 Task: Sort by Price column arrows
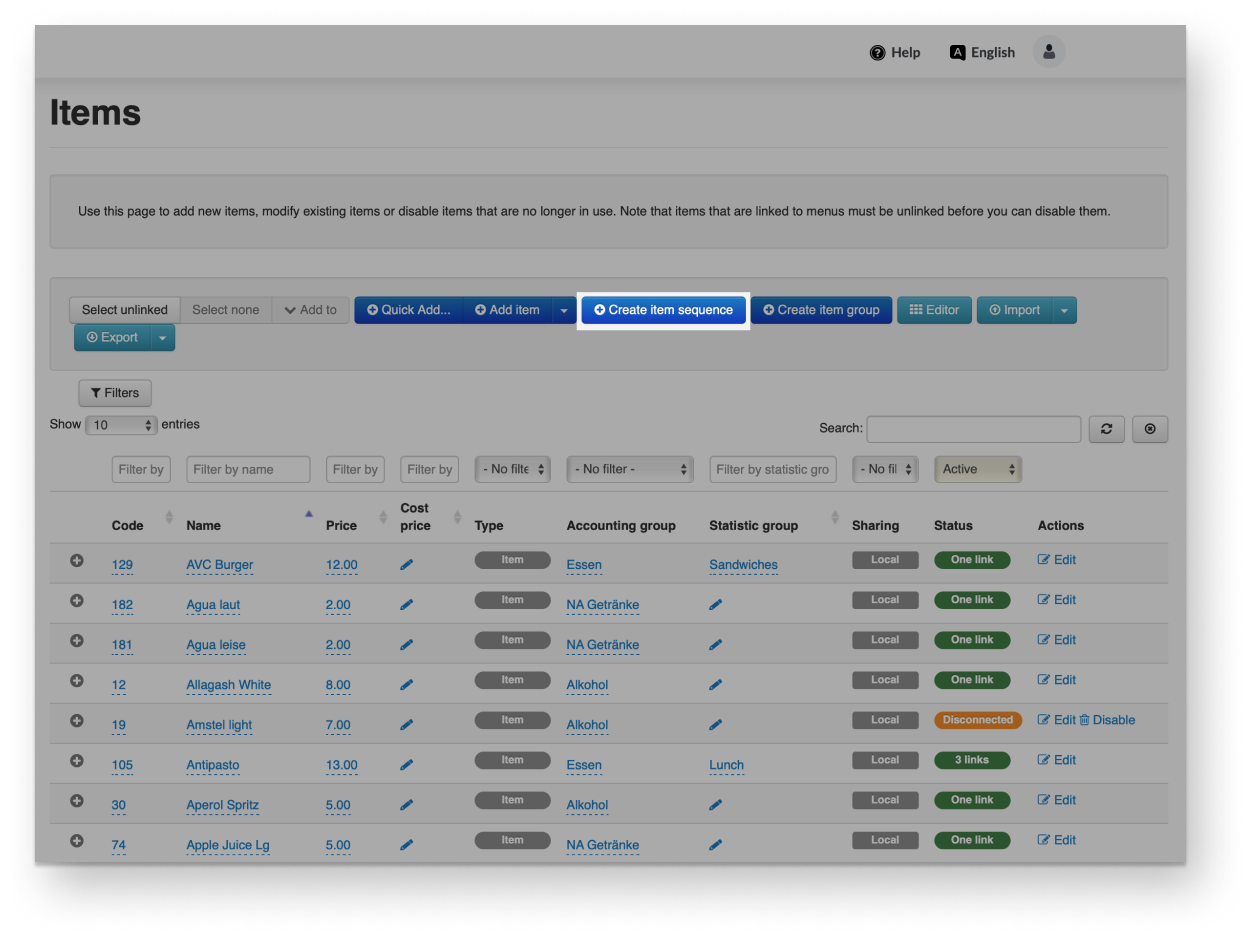[x=383, y=517]
